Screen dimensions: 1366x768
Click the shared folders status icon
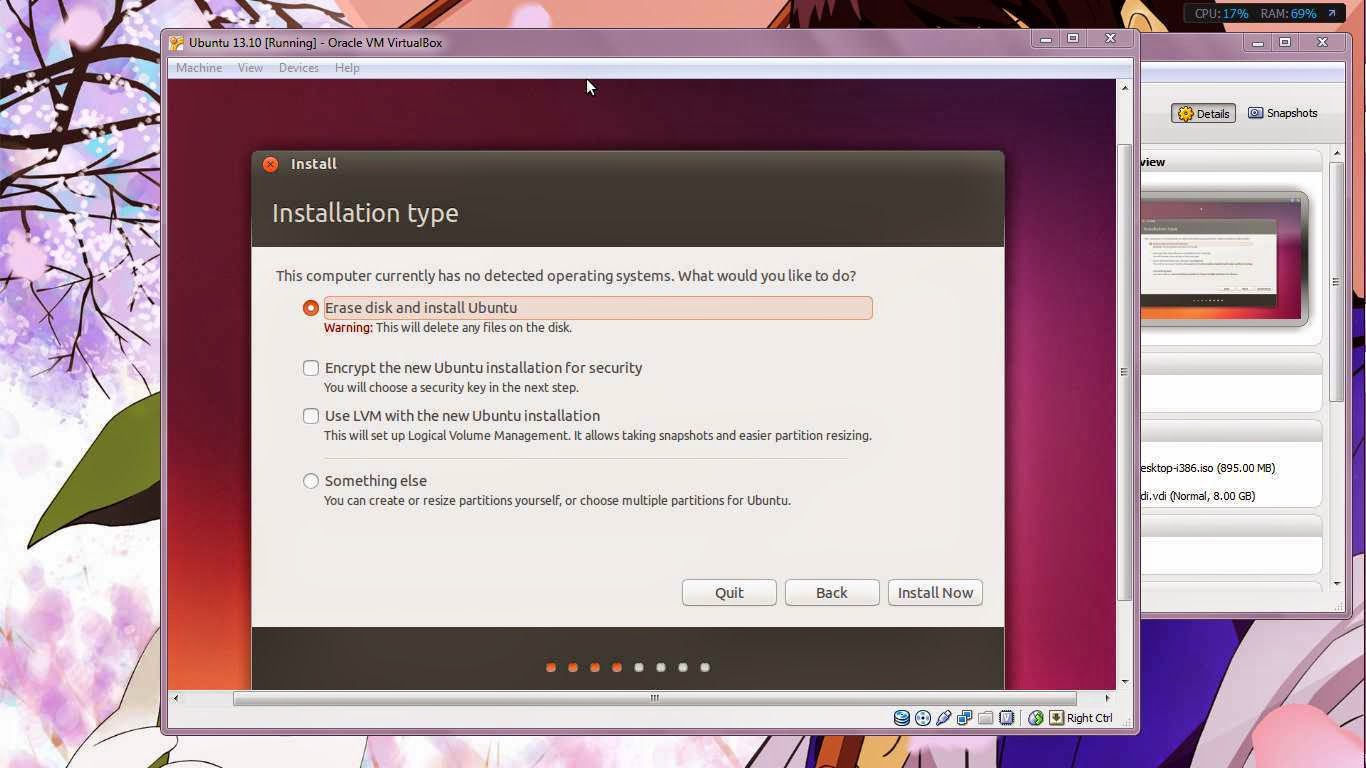985,718
